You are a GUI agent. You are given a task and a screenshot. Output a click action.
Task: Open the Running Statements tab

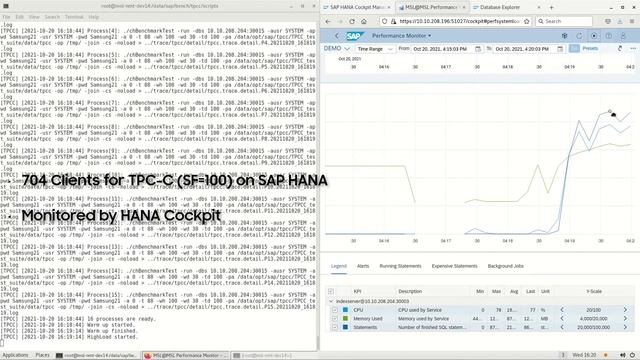click(400, 266)
